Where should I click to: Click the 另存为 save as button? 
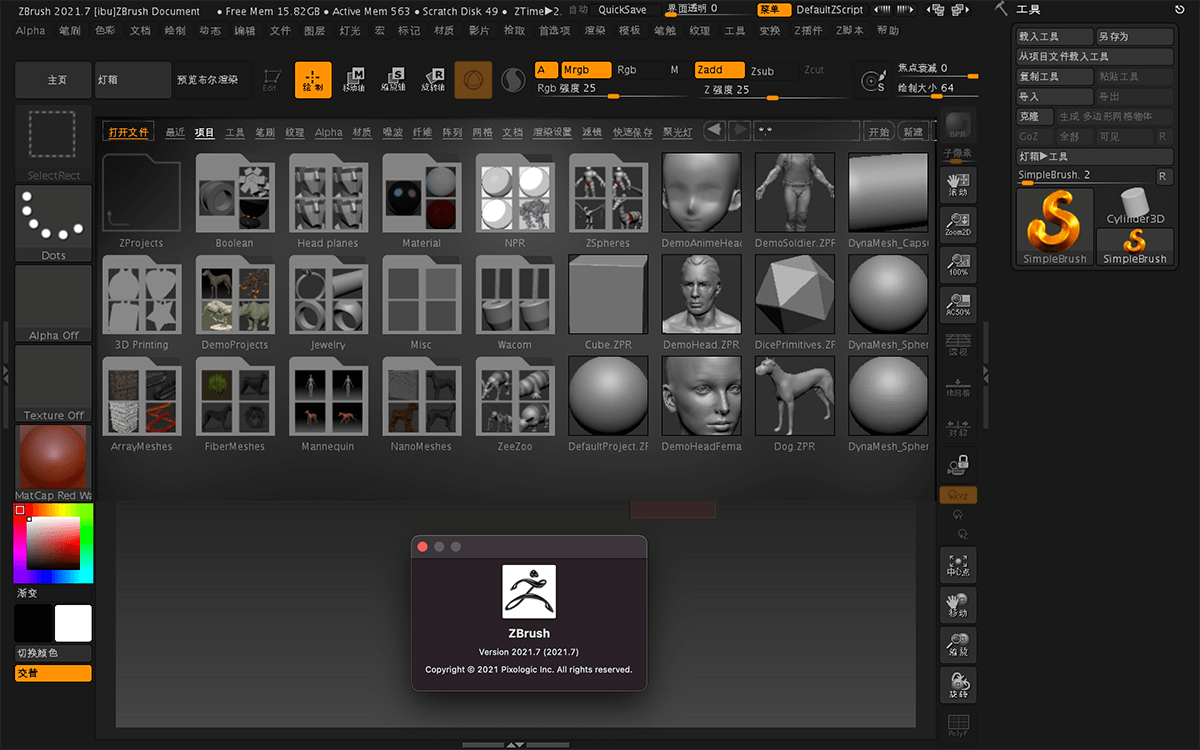(1135, 36)
